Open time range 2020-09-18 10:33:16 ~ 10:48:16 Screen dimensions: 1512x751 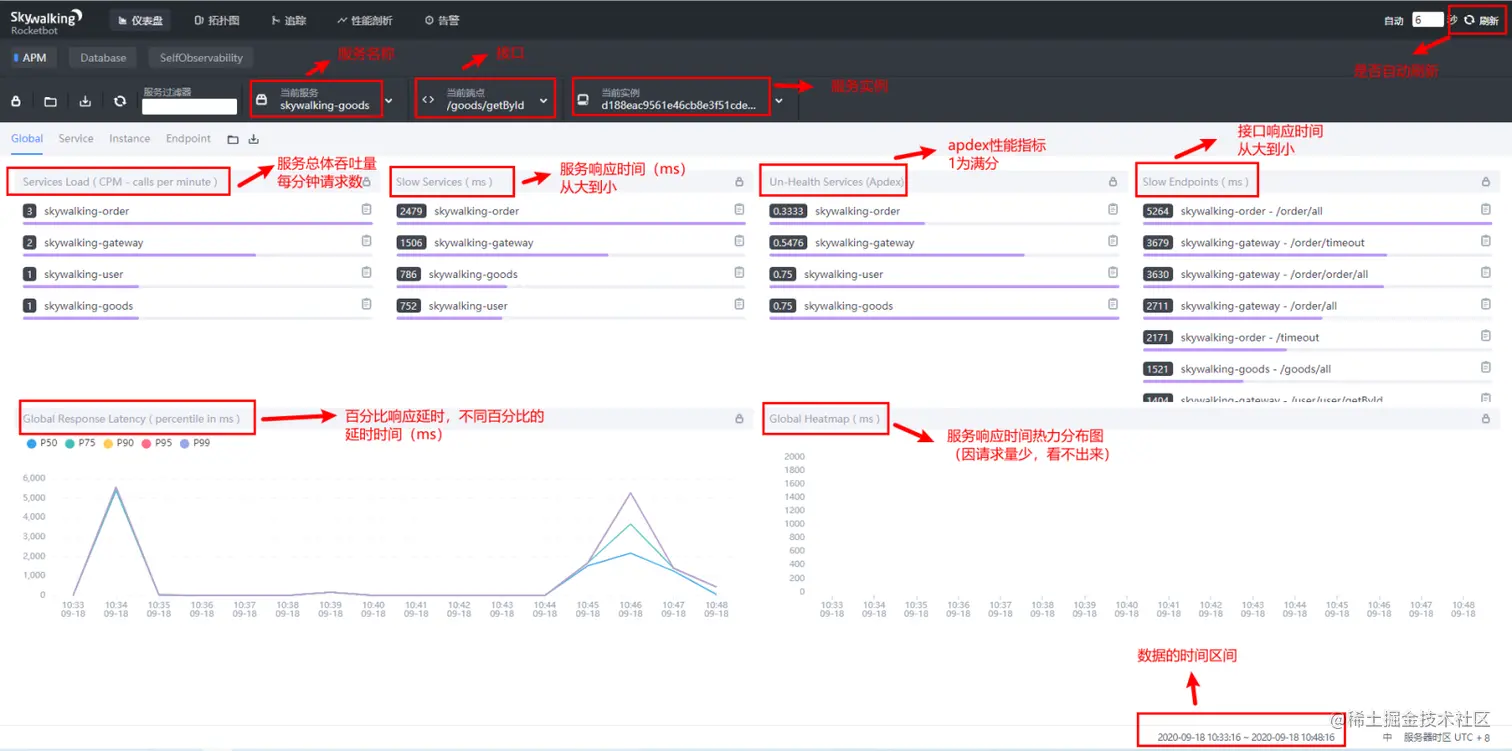[x=1245, y=737]
